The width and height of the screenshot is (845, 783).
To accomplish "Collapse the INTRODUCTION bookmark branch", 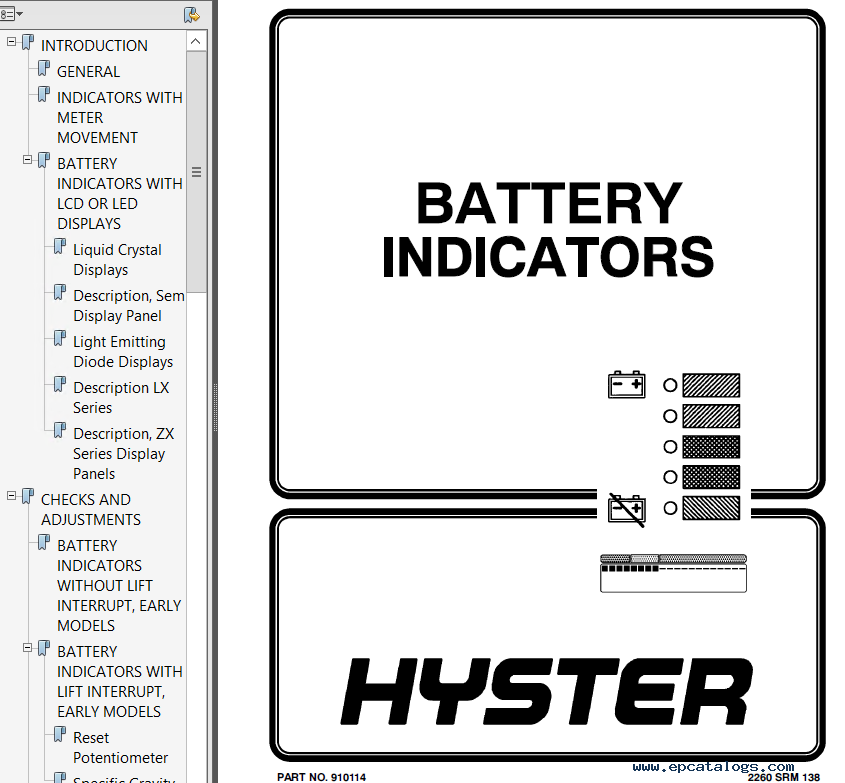I will [x=11, y=41].
